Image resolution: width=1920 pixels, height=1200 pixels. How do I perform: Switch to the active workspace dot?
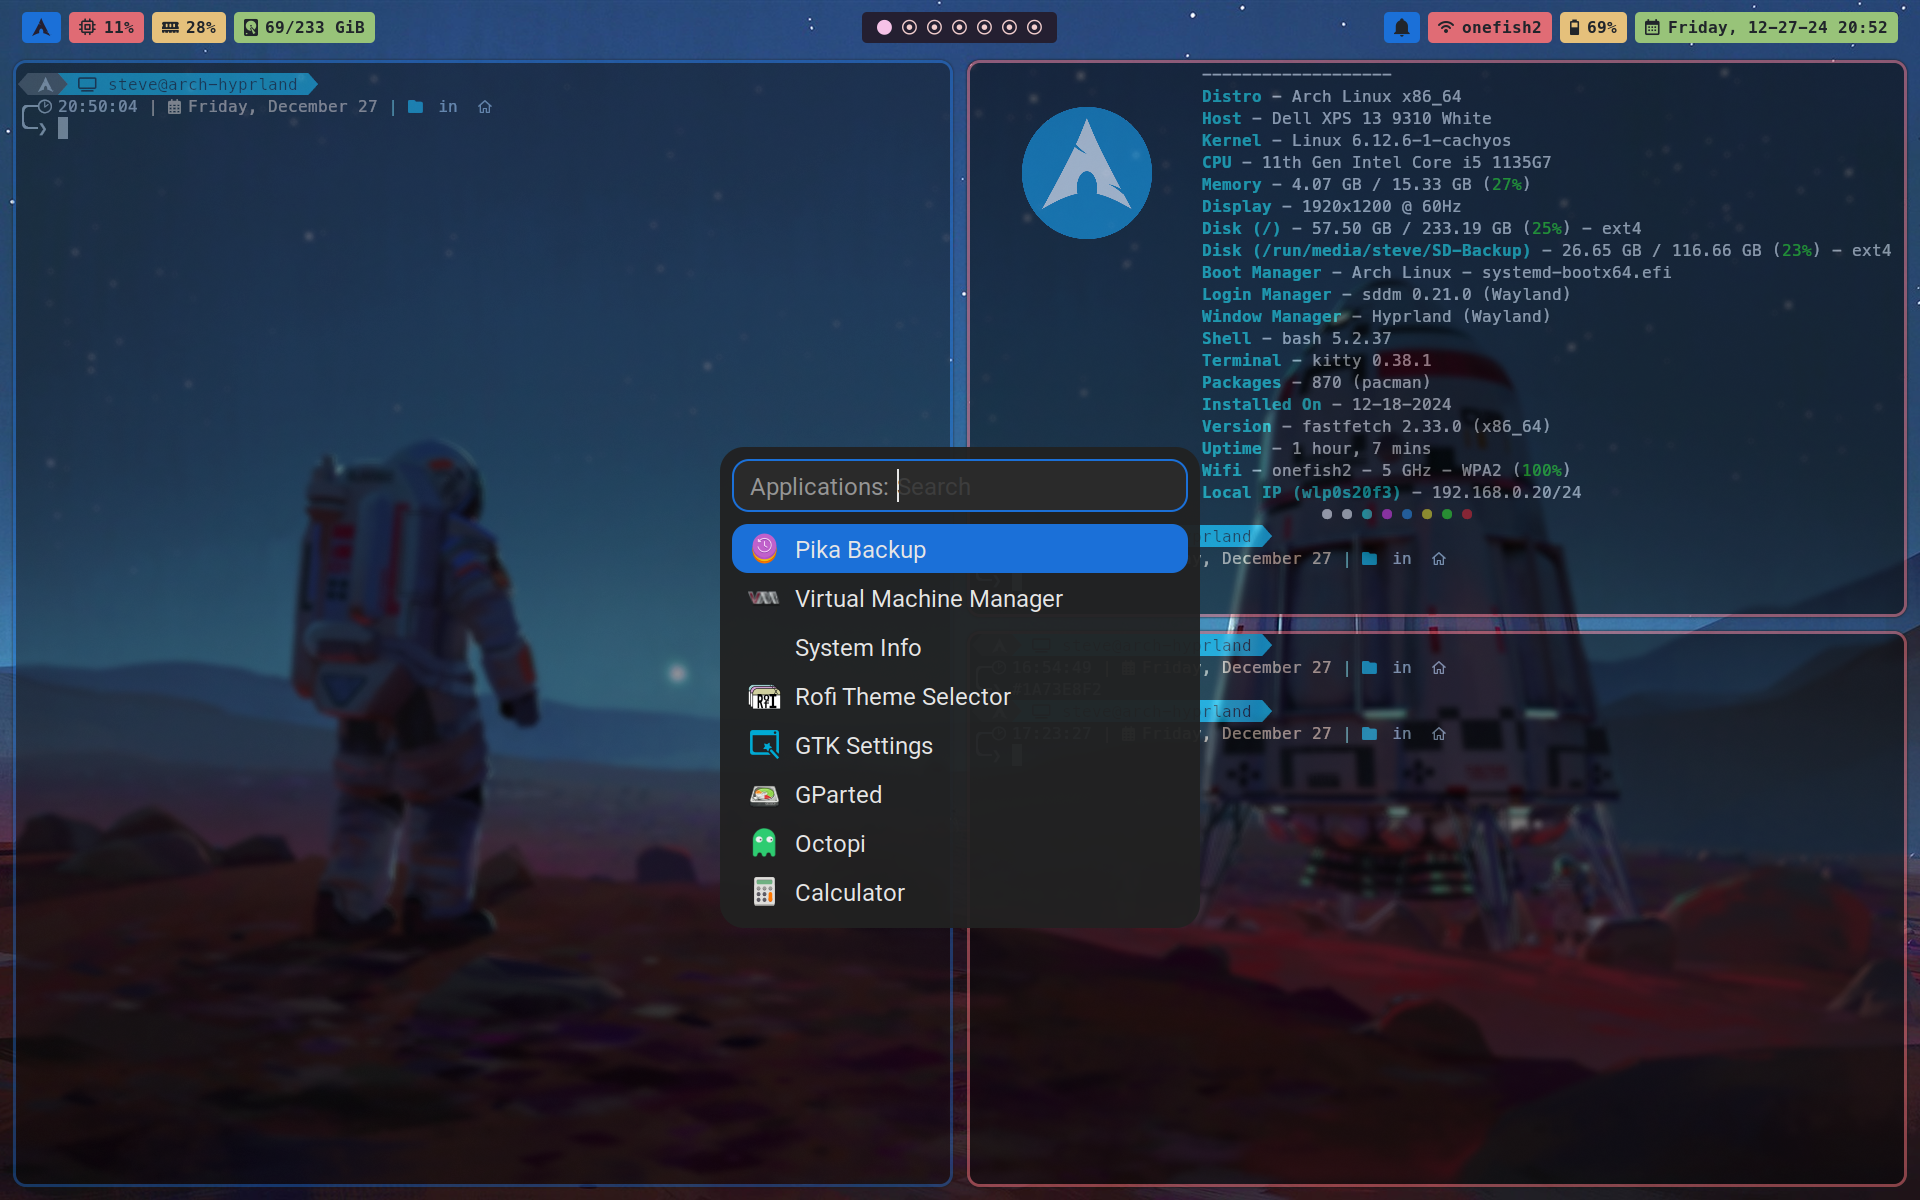point(884,27)
